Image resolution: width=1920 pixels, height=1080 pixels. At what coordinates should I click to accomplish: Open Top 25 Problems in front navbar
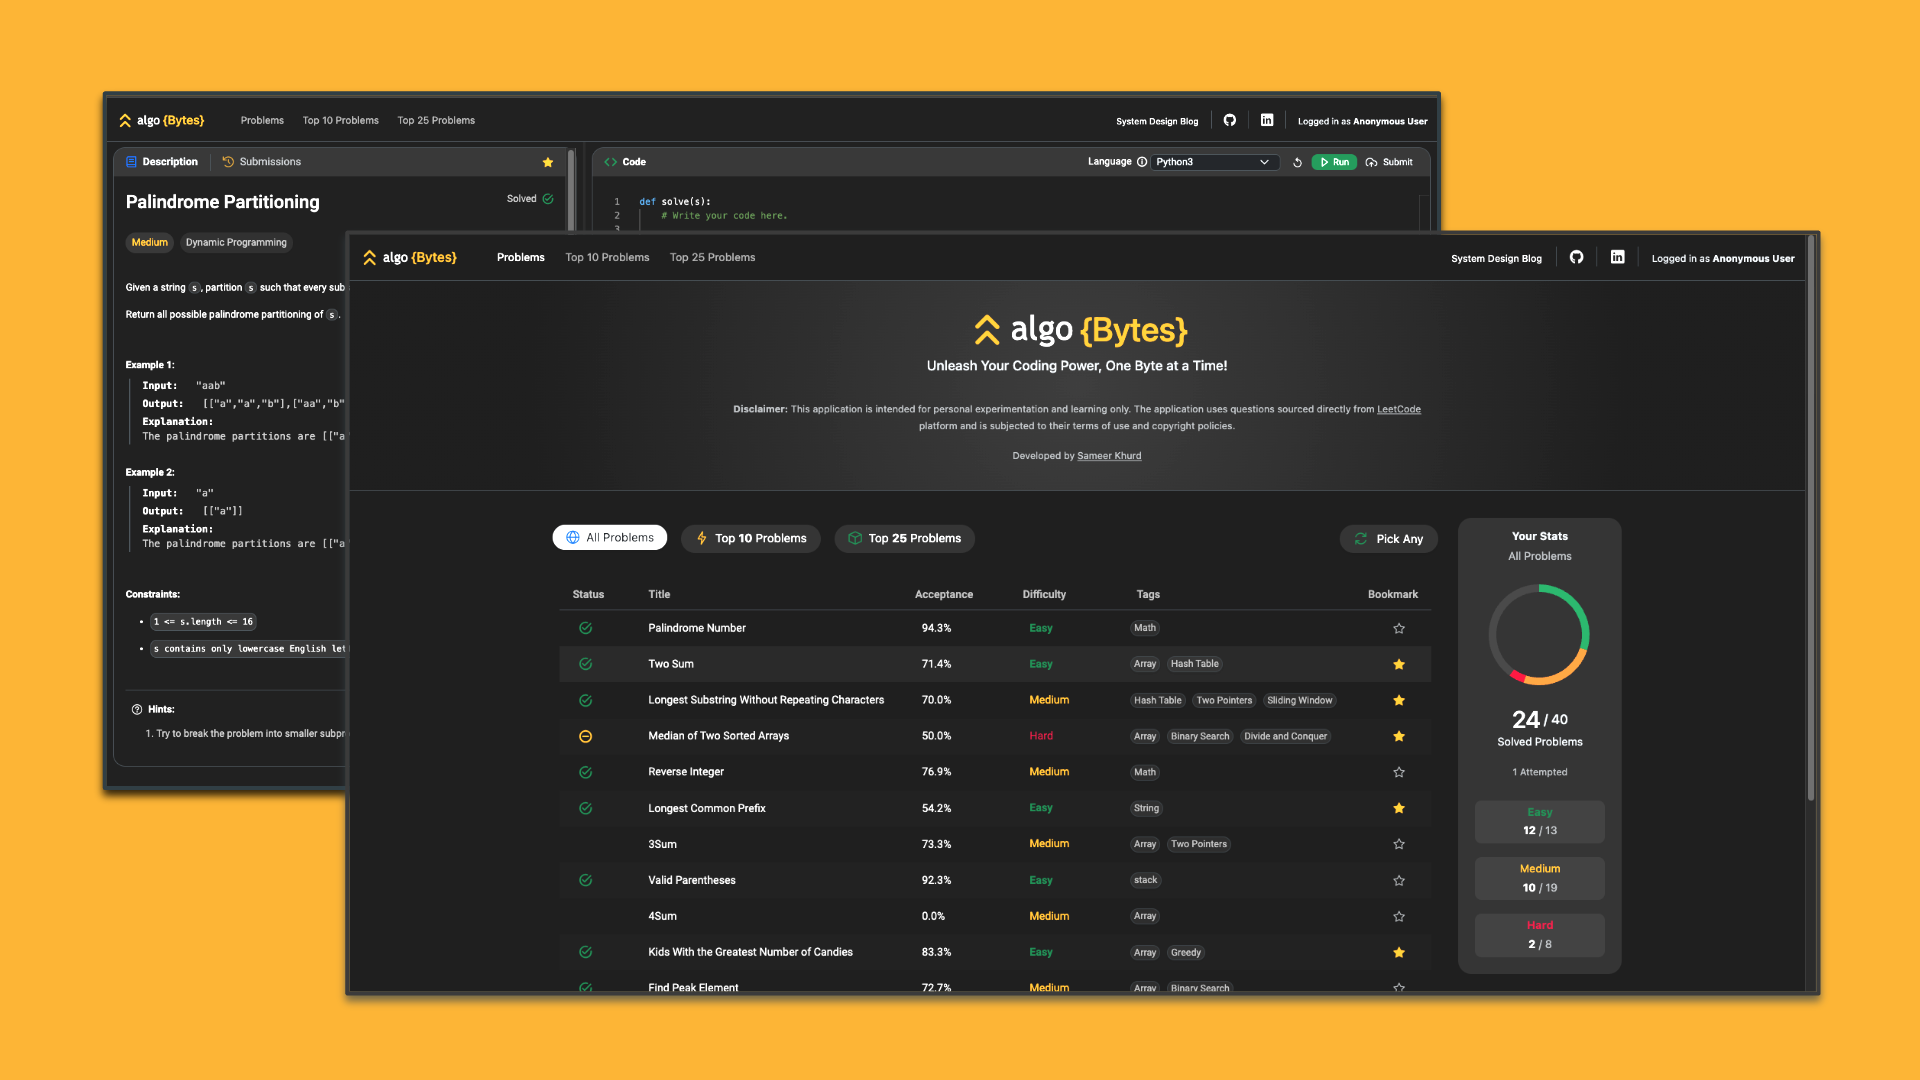(712, 257)
